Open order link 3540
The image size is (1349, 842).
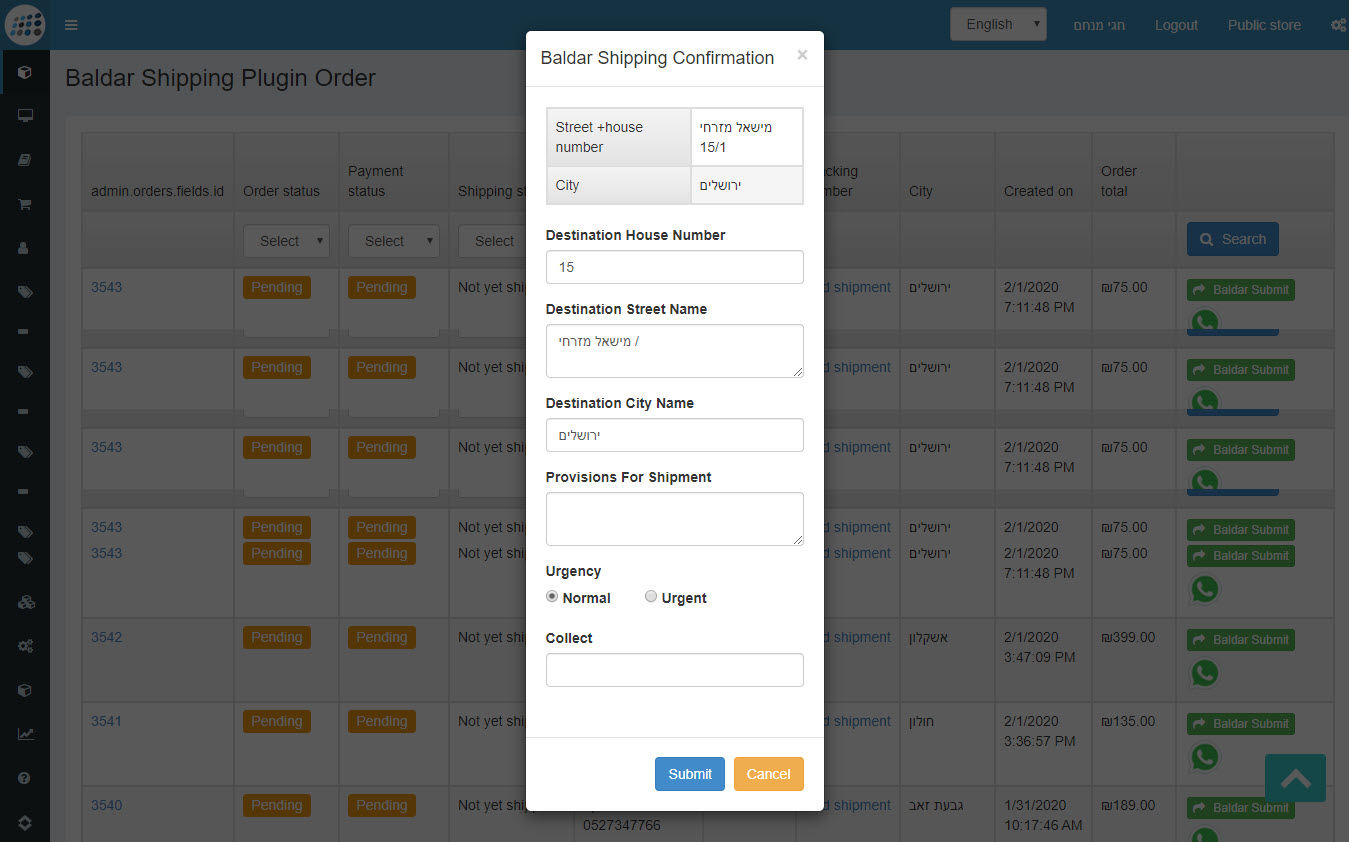pyautogui.click(x=106, y=805)
